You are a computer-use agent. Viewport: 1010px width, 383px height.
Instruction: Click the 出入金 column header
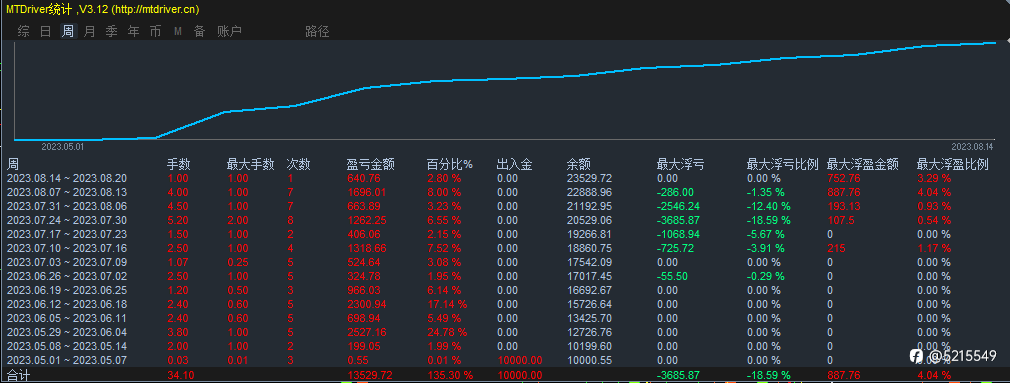pyautogui.click(x=515, y=164)
